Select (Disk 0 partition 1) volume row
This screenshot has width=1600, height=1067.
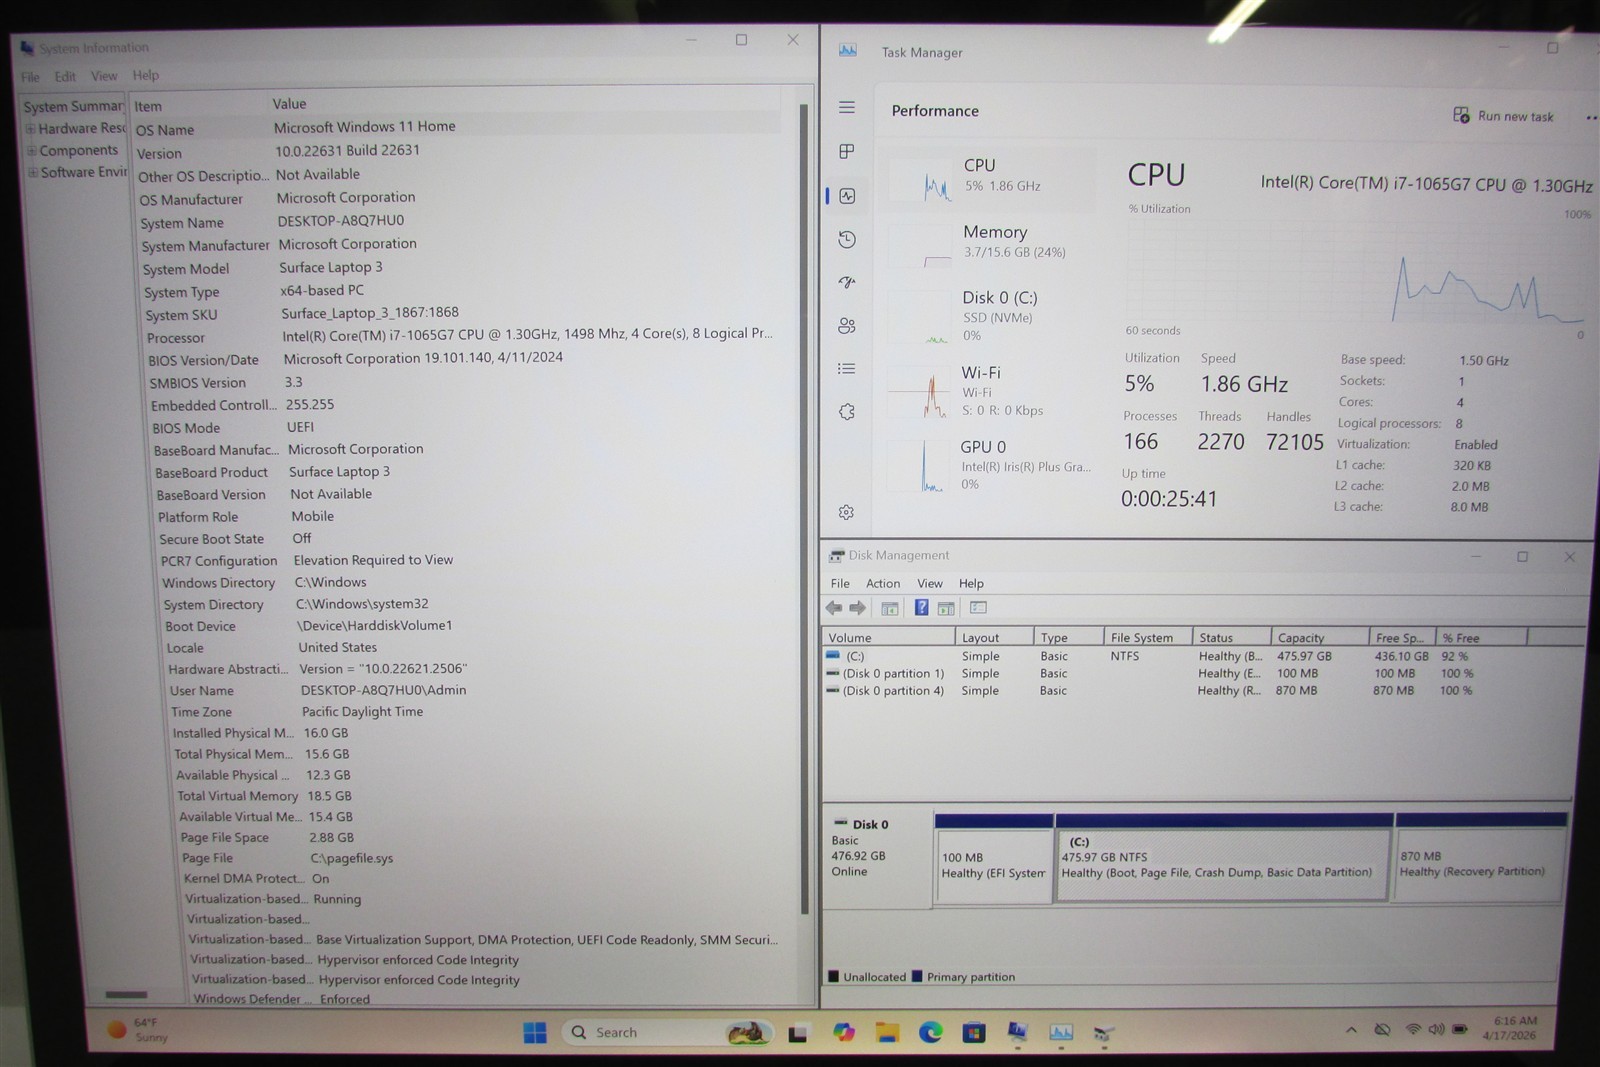pos(1150,673)
